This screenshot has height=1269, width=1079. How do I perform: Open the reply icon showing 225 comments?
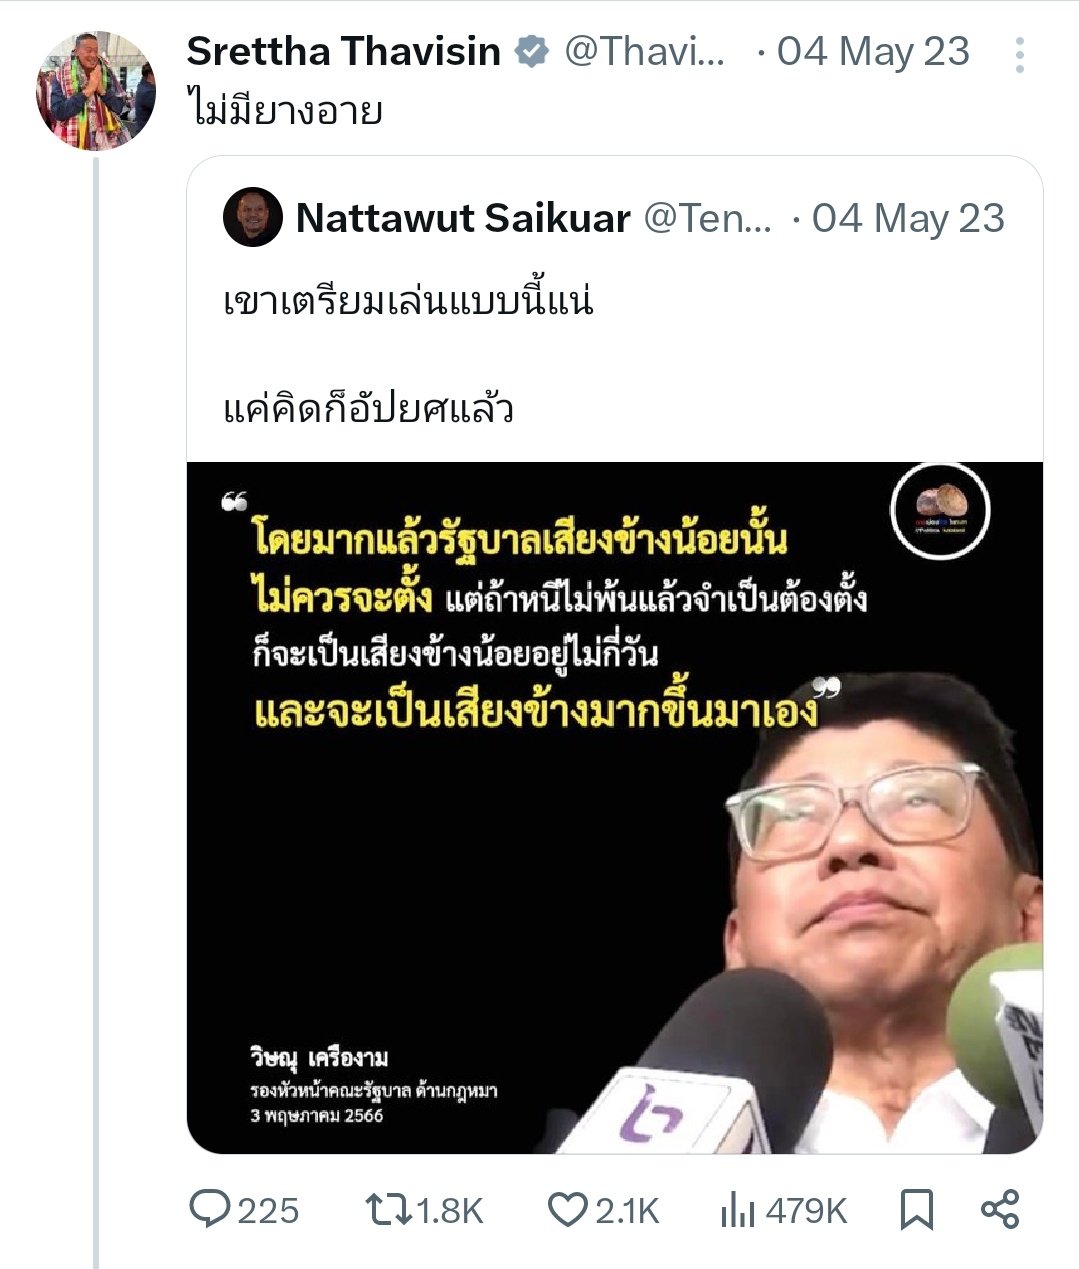point(210,1210)
